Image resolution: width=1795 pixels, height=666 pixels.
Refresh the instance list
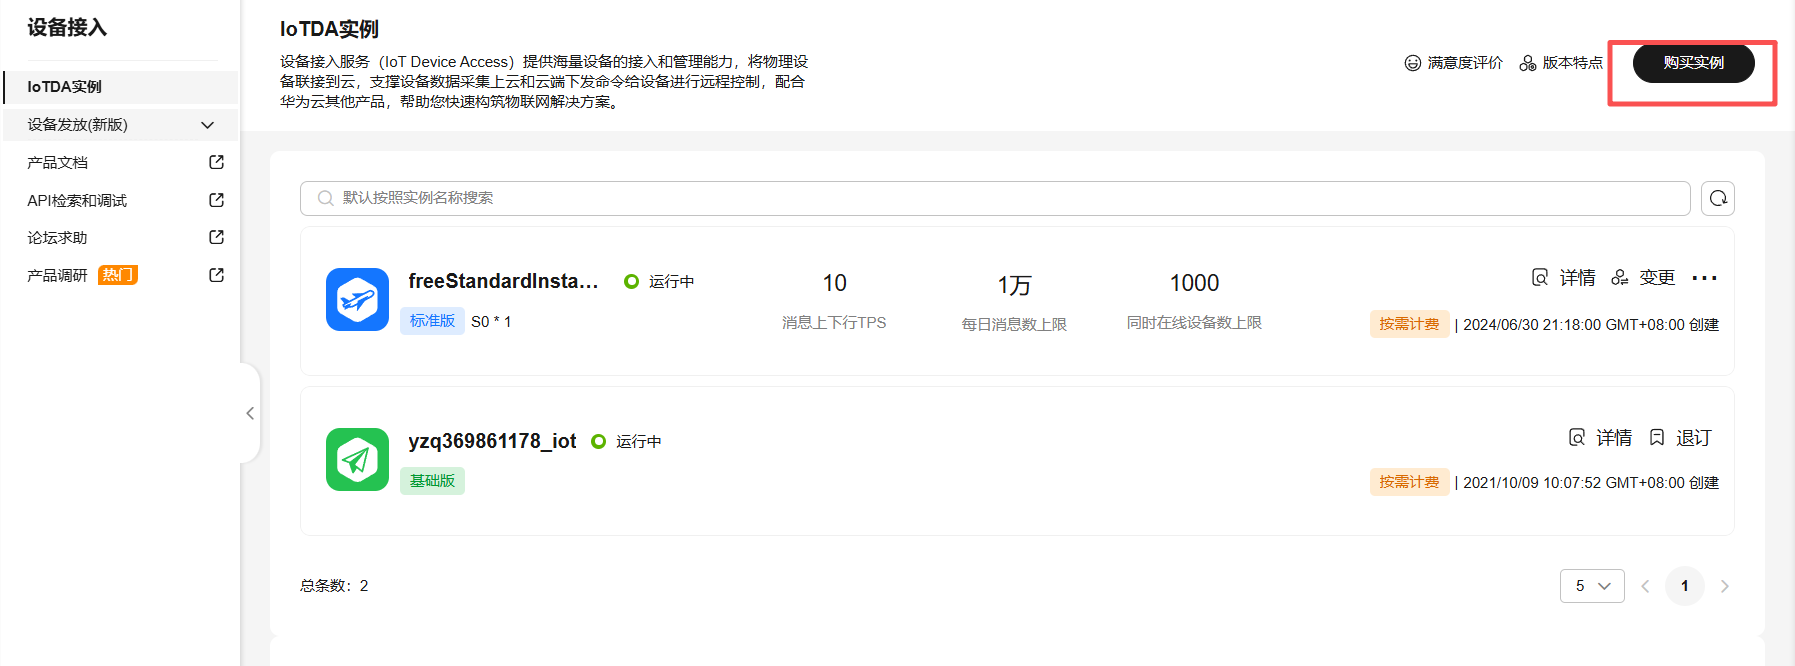[x=1718, y=198]
